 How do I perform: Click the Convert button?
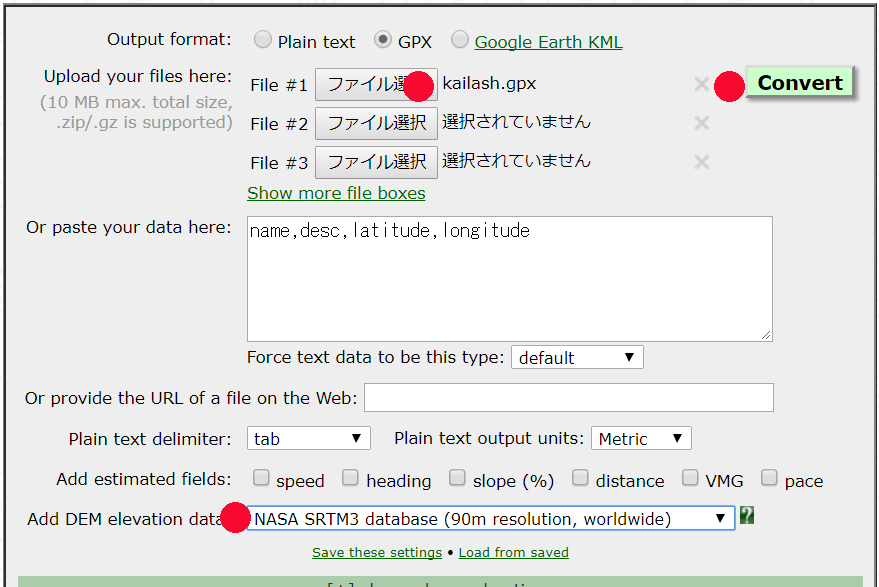click(x=800, y=82)
